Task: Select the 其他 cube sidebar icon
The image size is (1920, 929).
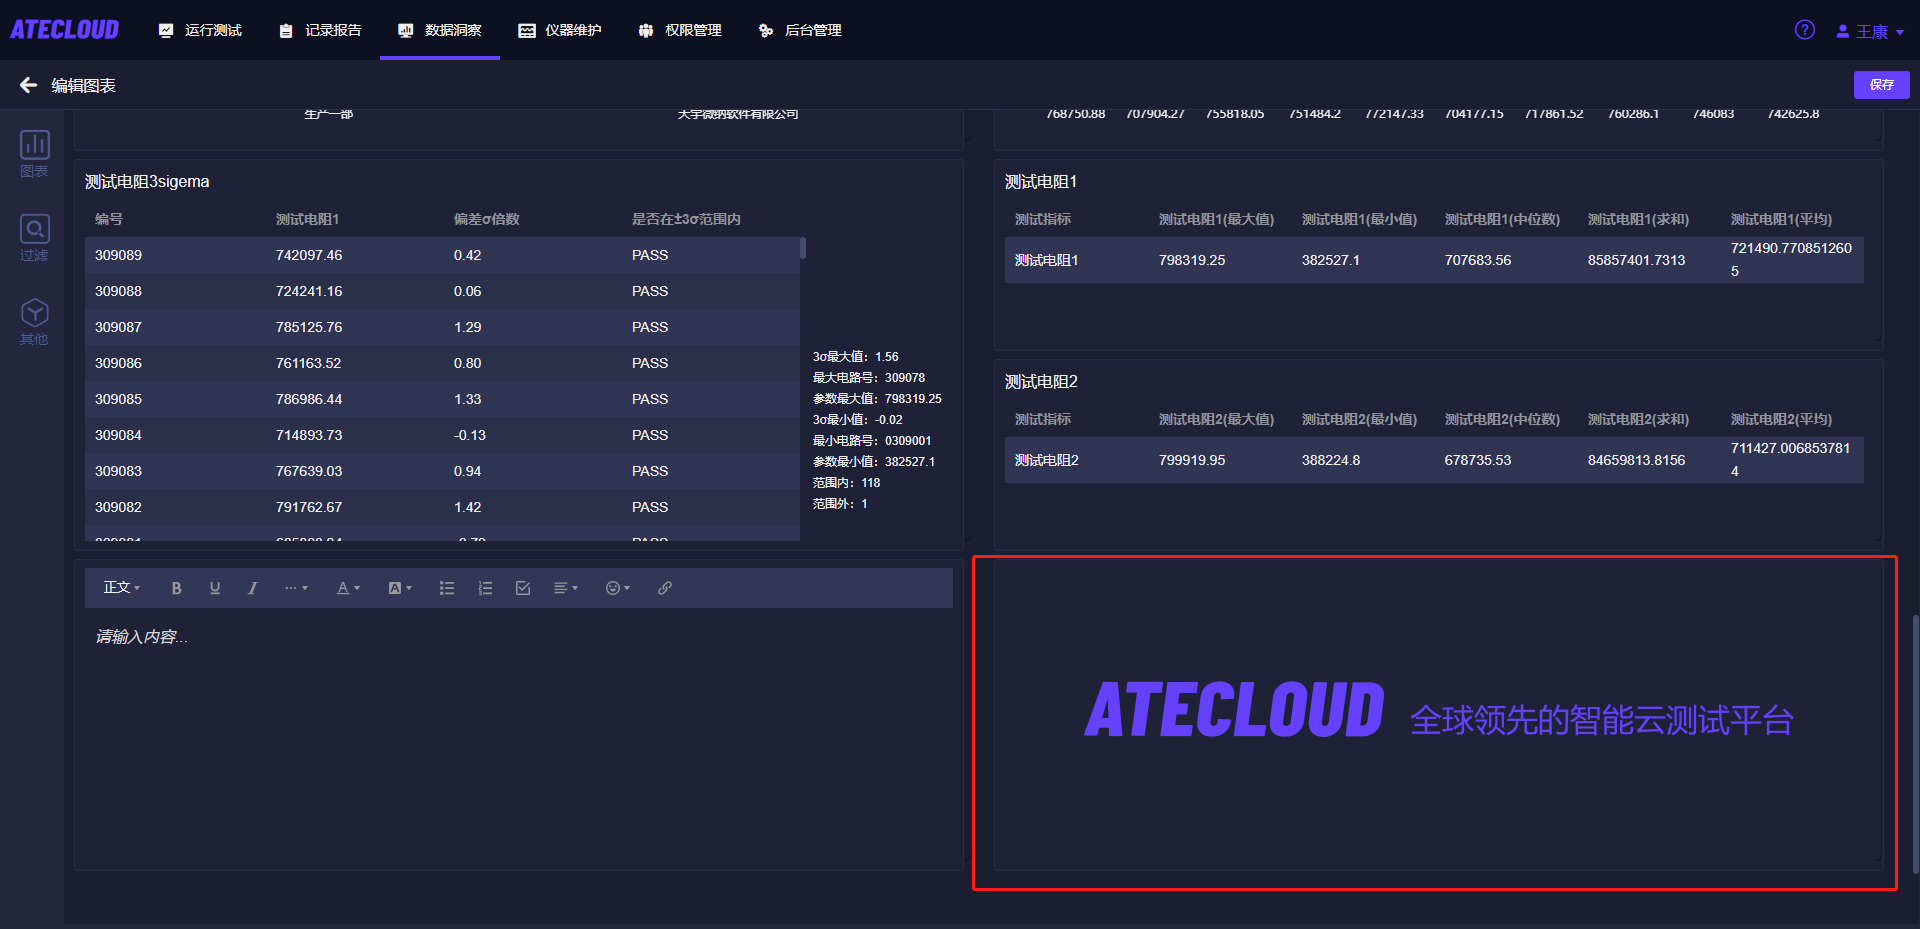Action: point(34,322)
